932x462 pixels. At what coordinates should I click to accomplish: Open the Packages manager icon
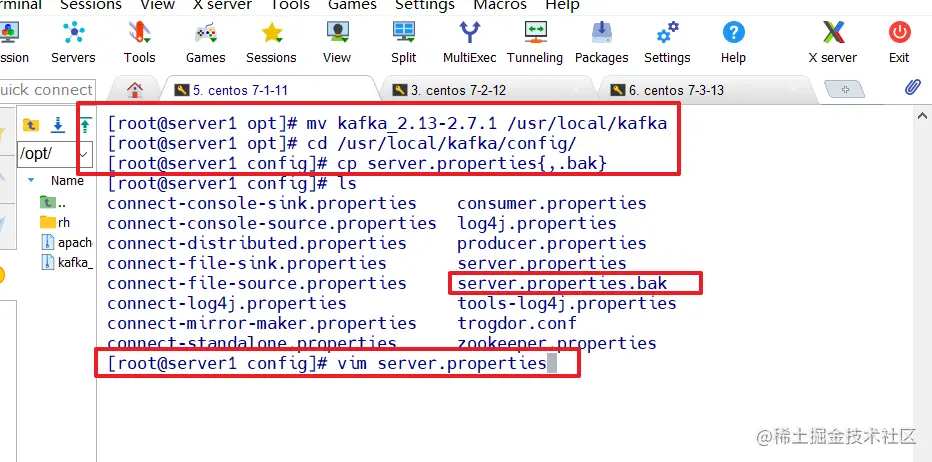click(602, 32)
